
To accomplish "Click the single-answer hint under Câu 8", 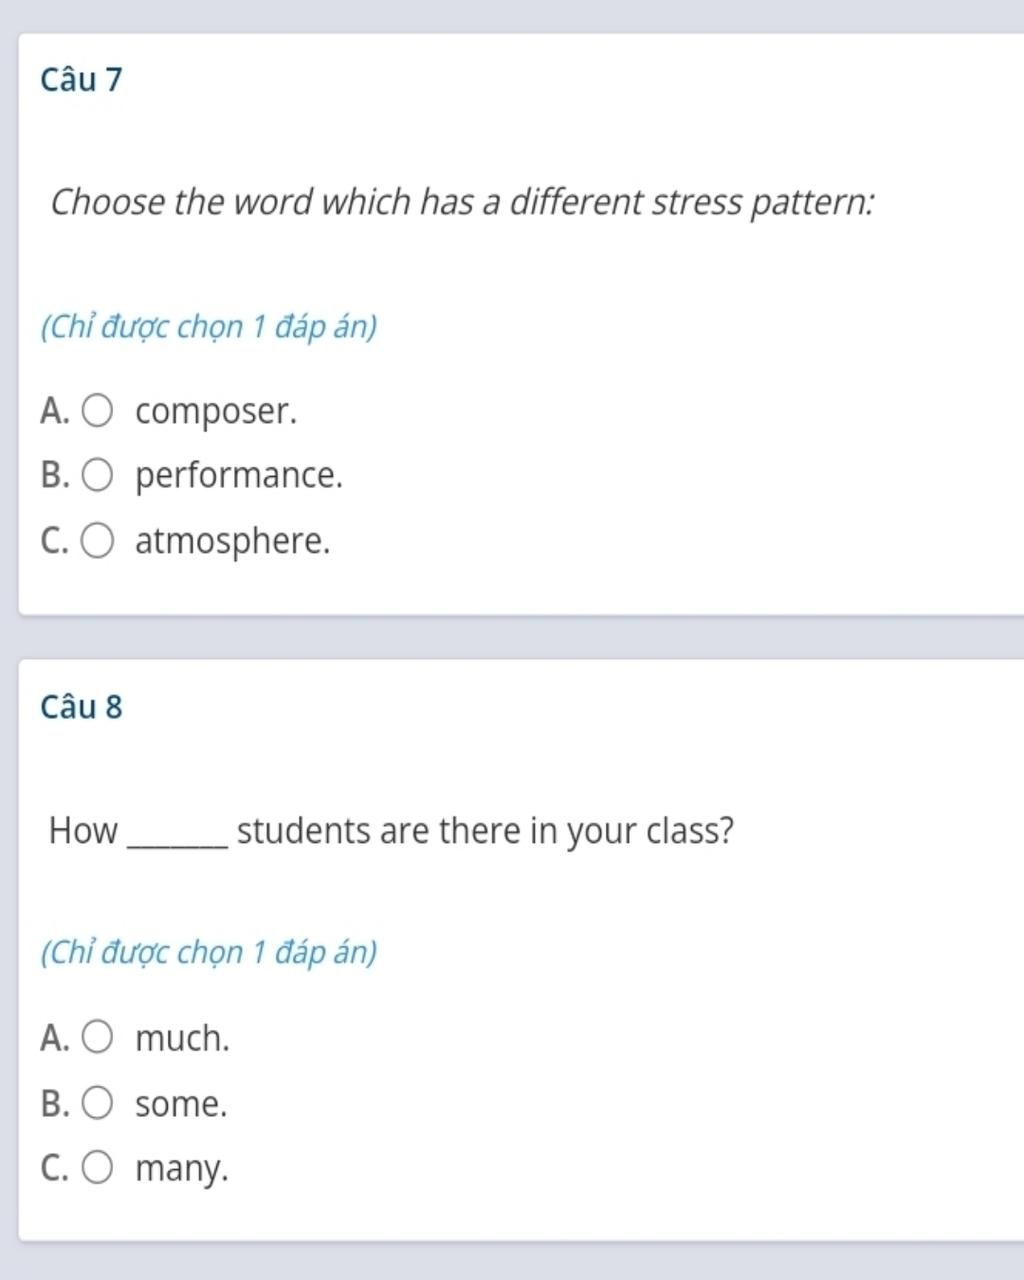I will click(x=209, y=952).
